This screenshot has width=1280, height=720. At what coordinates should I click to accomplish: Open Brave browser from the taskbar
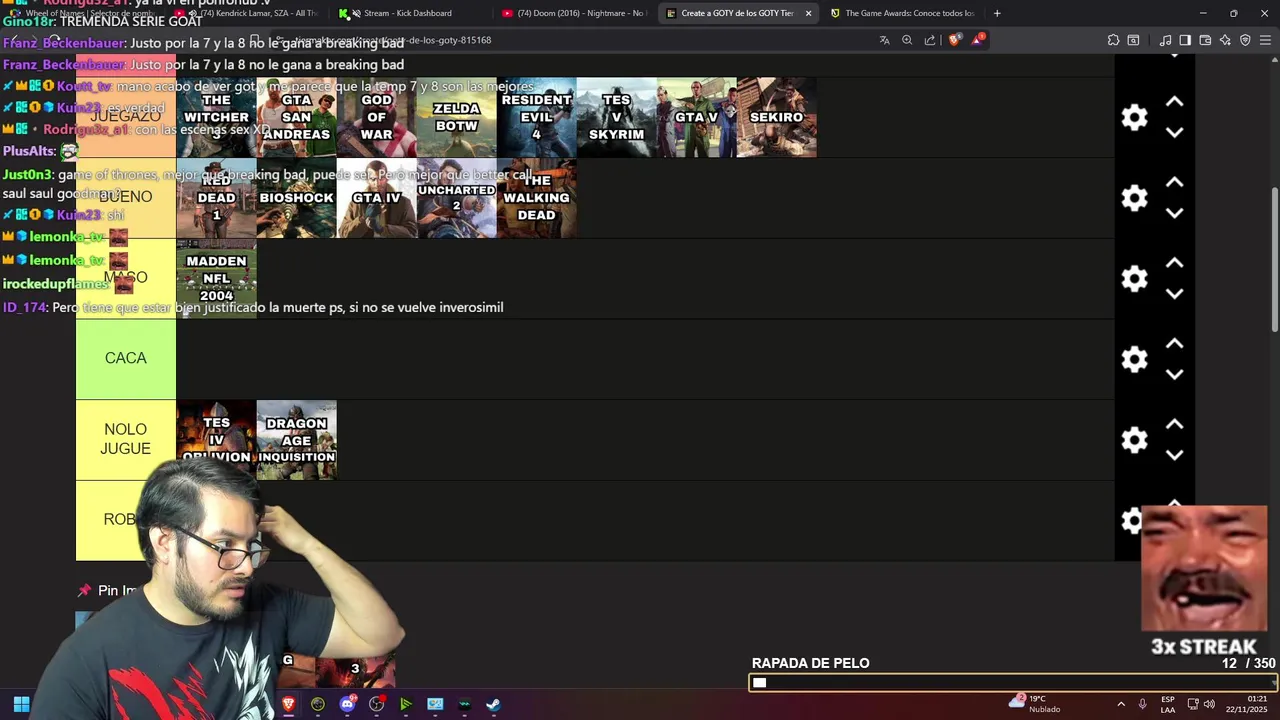[289, 704]
